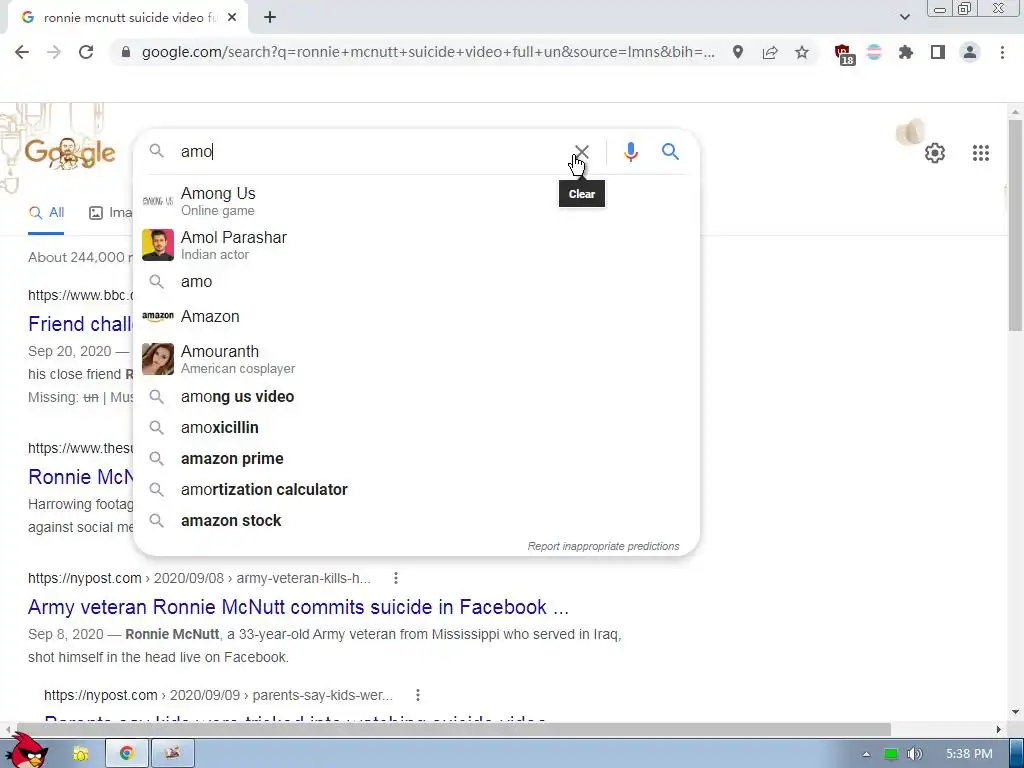Screen dimensions: 1024x768
Task: Click the Amol Parashar thumbnail photo
Action: (158, 245)
